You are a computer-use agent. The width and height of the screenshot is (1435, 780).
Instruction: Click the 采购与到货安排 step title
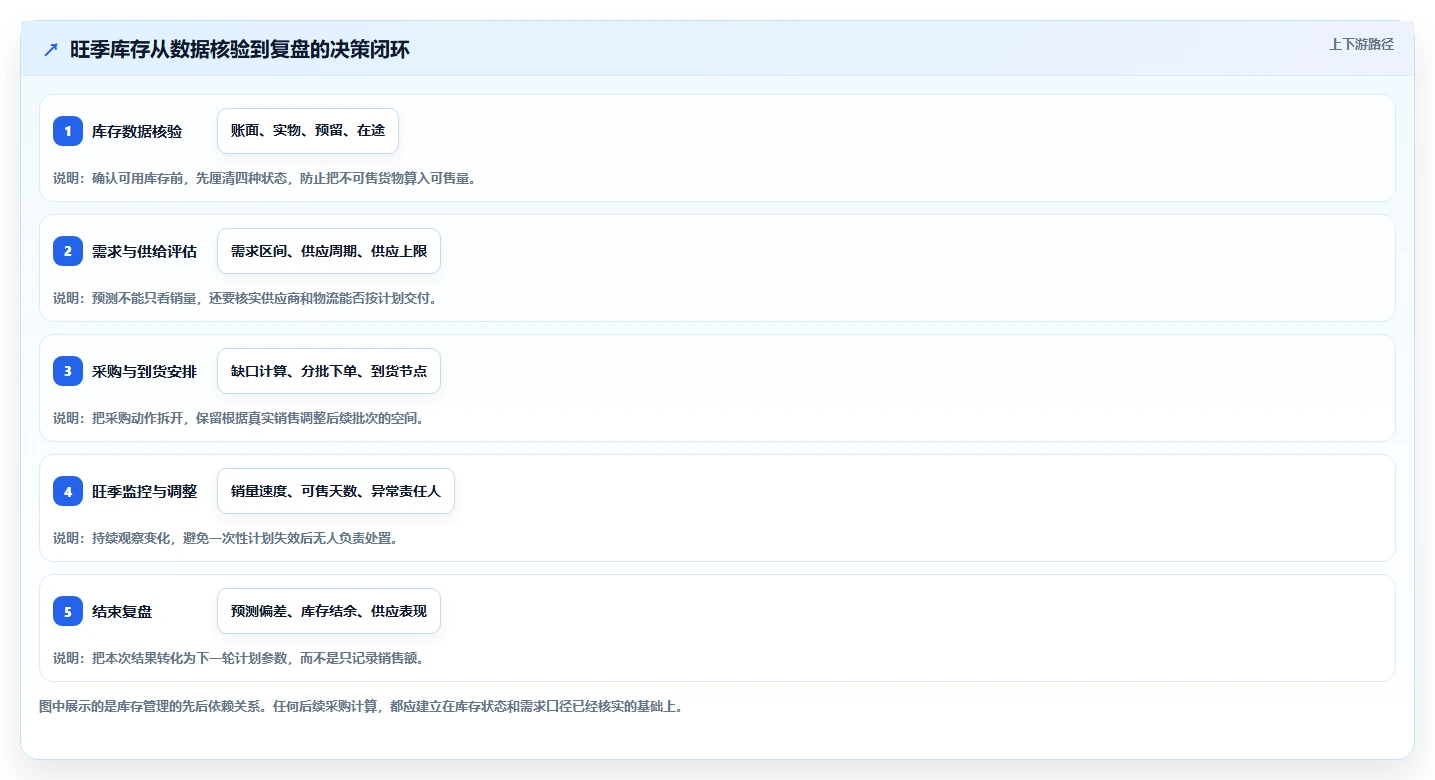point(144,371)
